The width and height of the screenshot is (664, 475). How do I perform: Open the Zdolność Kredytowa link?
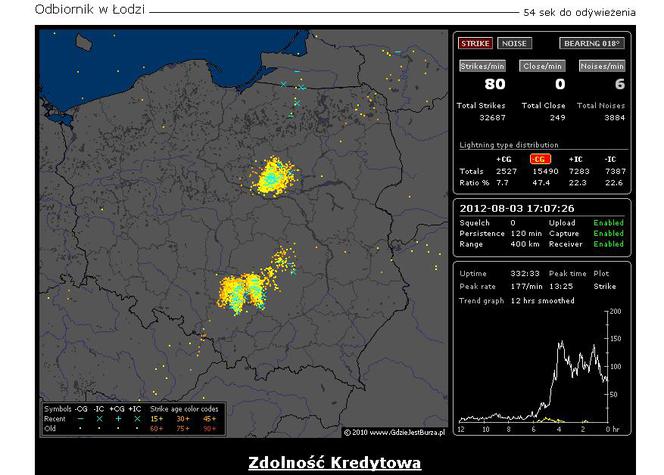(335, 462)
